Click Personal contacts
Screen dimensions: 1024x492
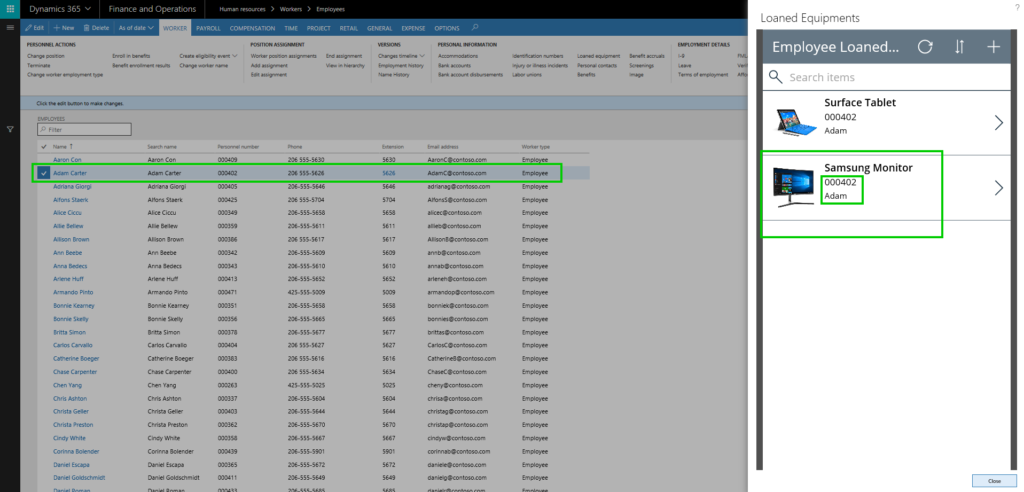[597, 65]
